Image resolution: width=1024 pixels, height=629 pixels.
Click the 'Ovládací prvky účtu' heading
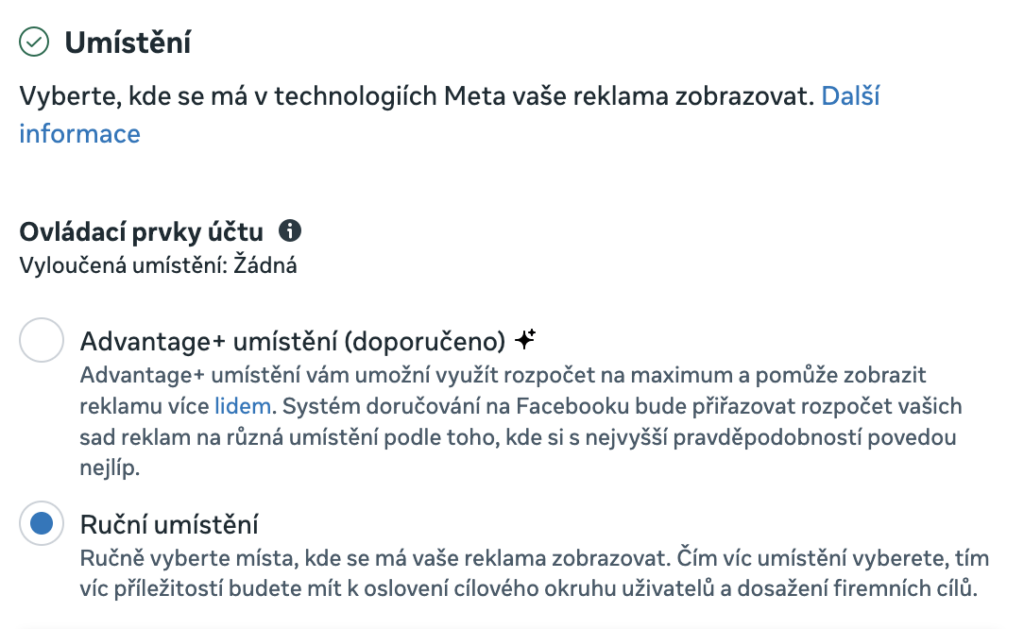click(141, 232)
